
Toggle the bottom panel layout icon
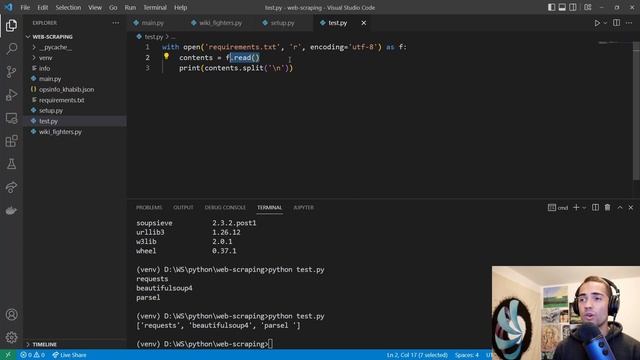pyautogui.click(x=562, y=7)
